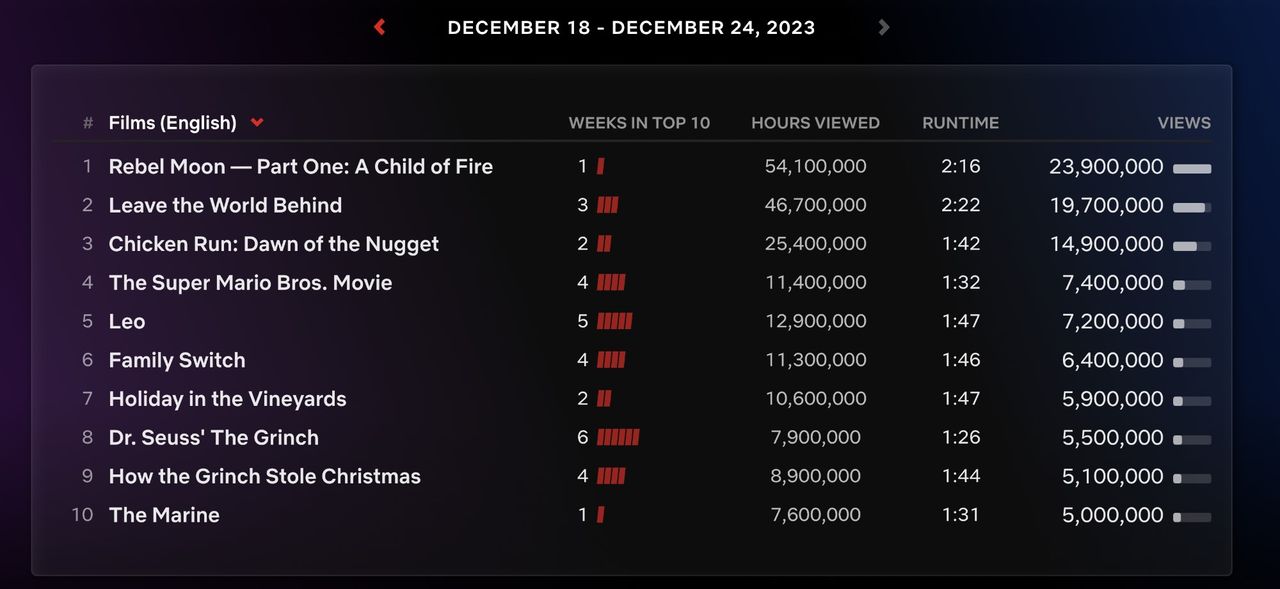The width and height of the screenshot is (1280, 589).
Task: Click the red week bars for Holiday in the Vineyards
Action: [x=604, y=399]
